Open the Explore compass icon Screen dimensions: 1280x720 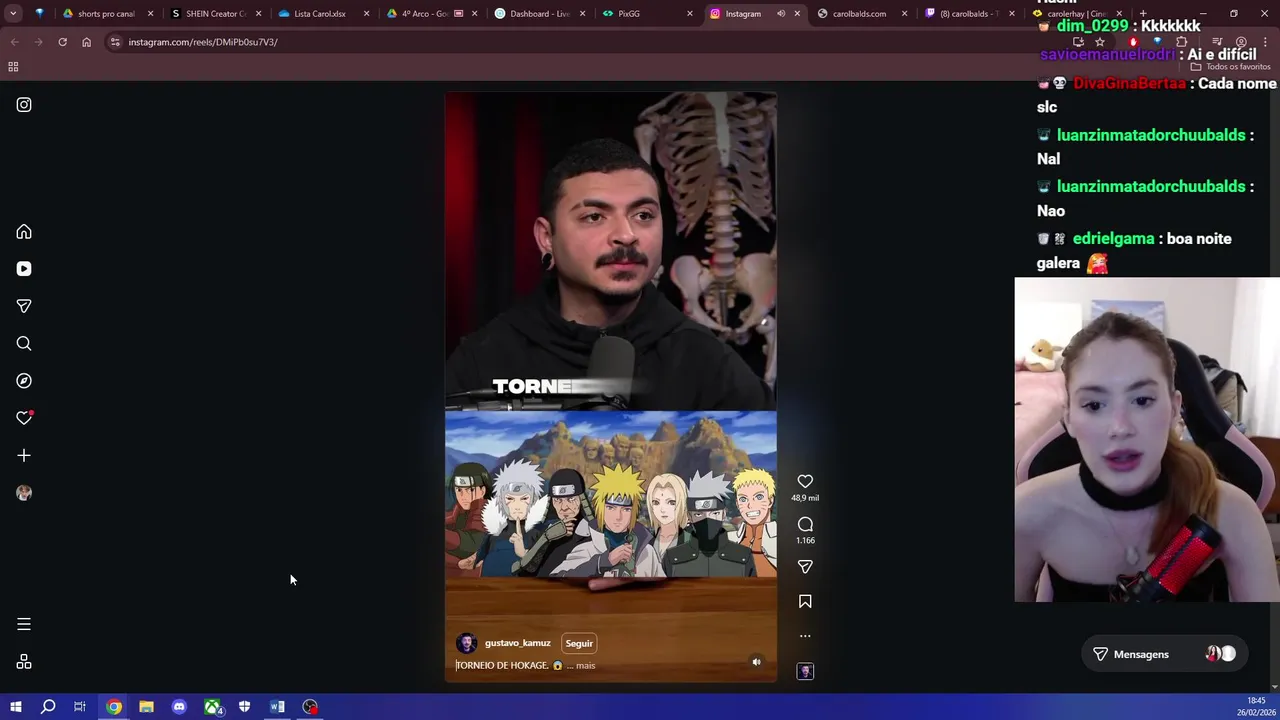(x=24, y=381)
